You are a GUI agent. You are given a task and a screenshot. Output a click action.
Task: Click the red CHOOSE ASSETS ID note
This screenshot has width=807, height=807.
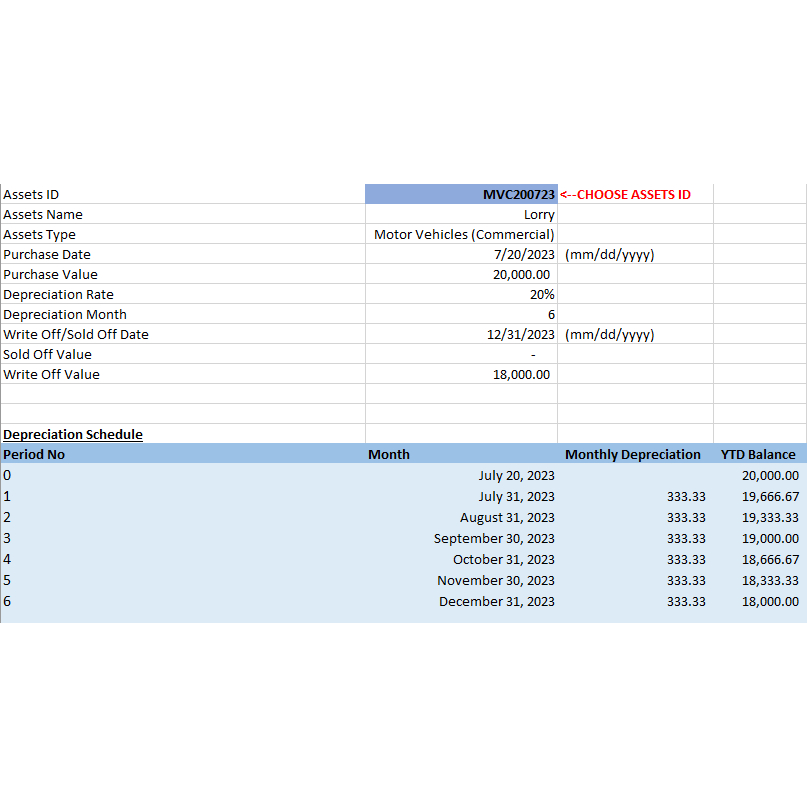click(625, 194)
